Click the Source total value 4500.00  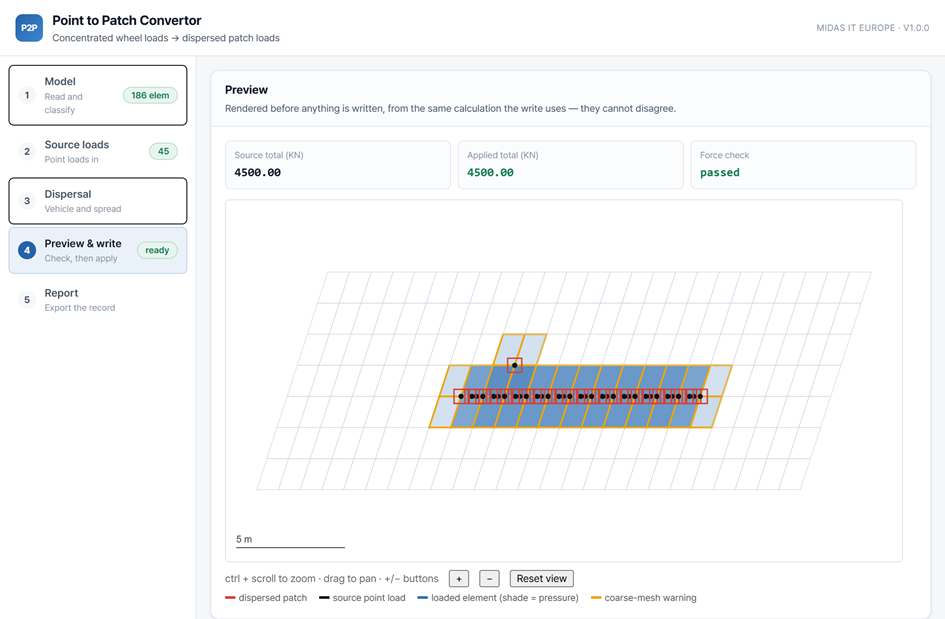click(x=257, y=172)
